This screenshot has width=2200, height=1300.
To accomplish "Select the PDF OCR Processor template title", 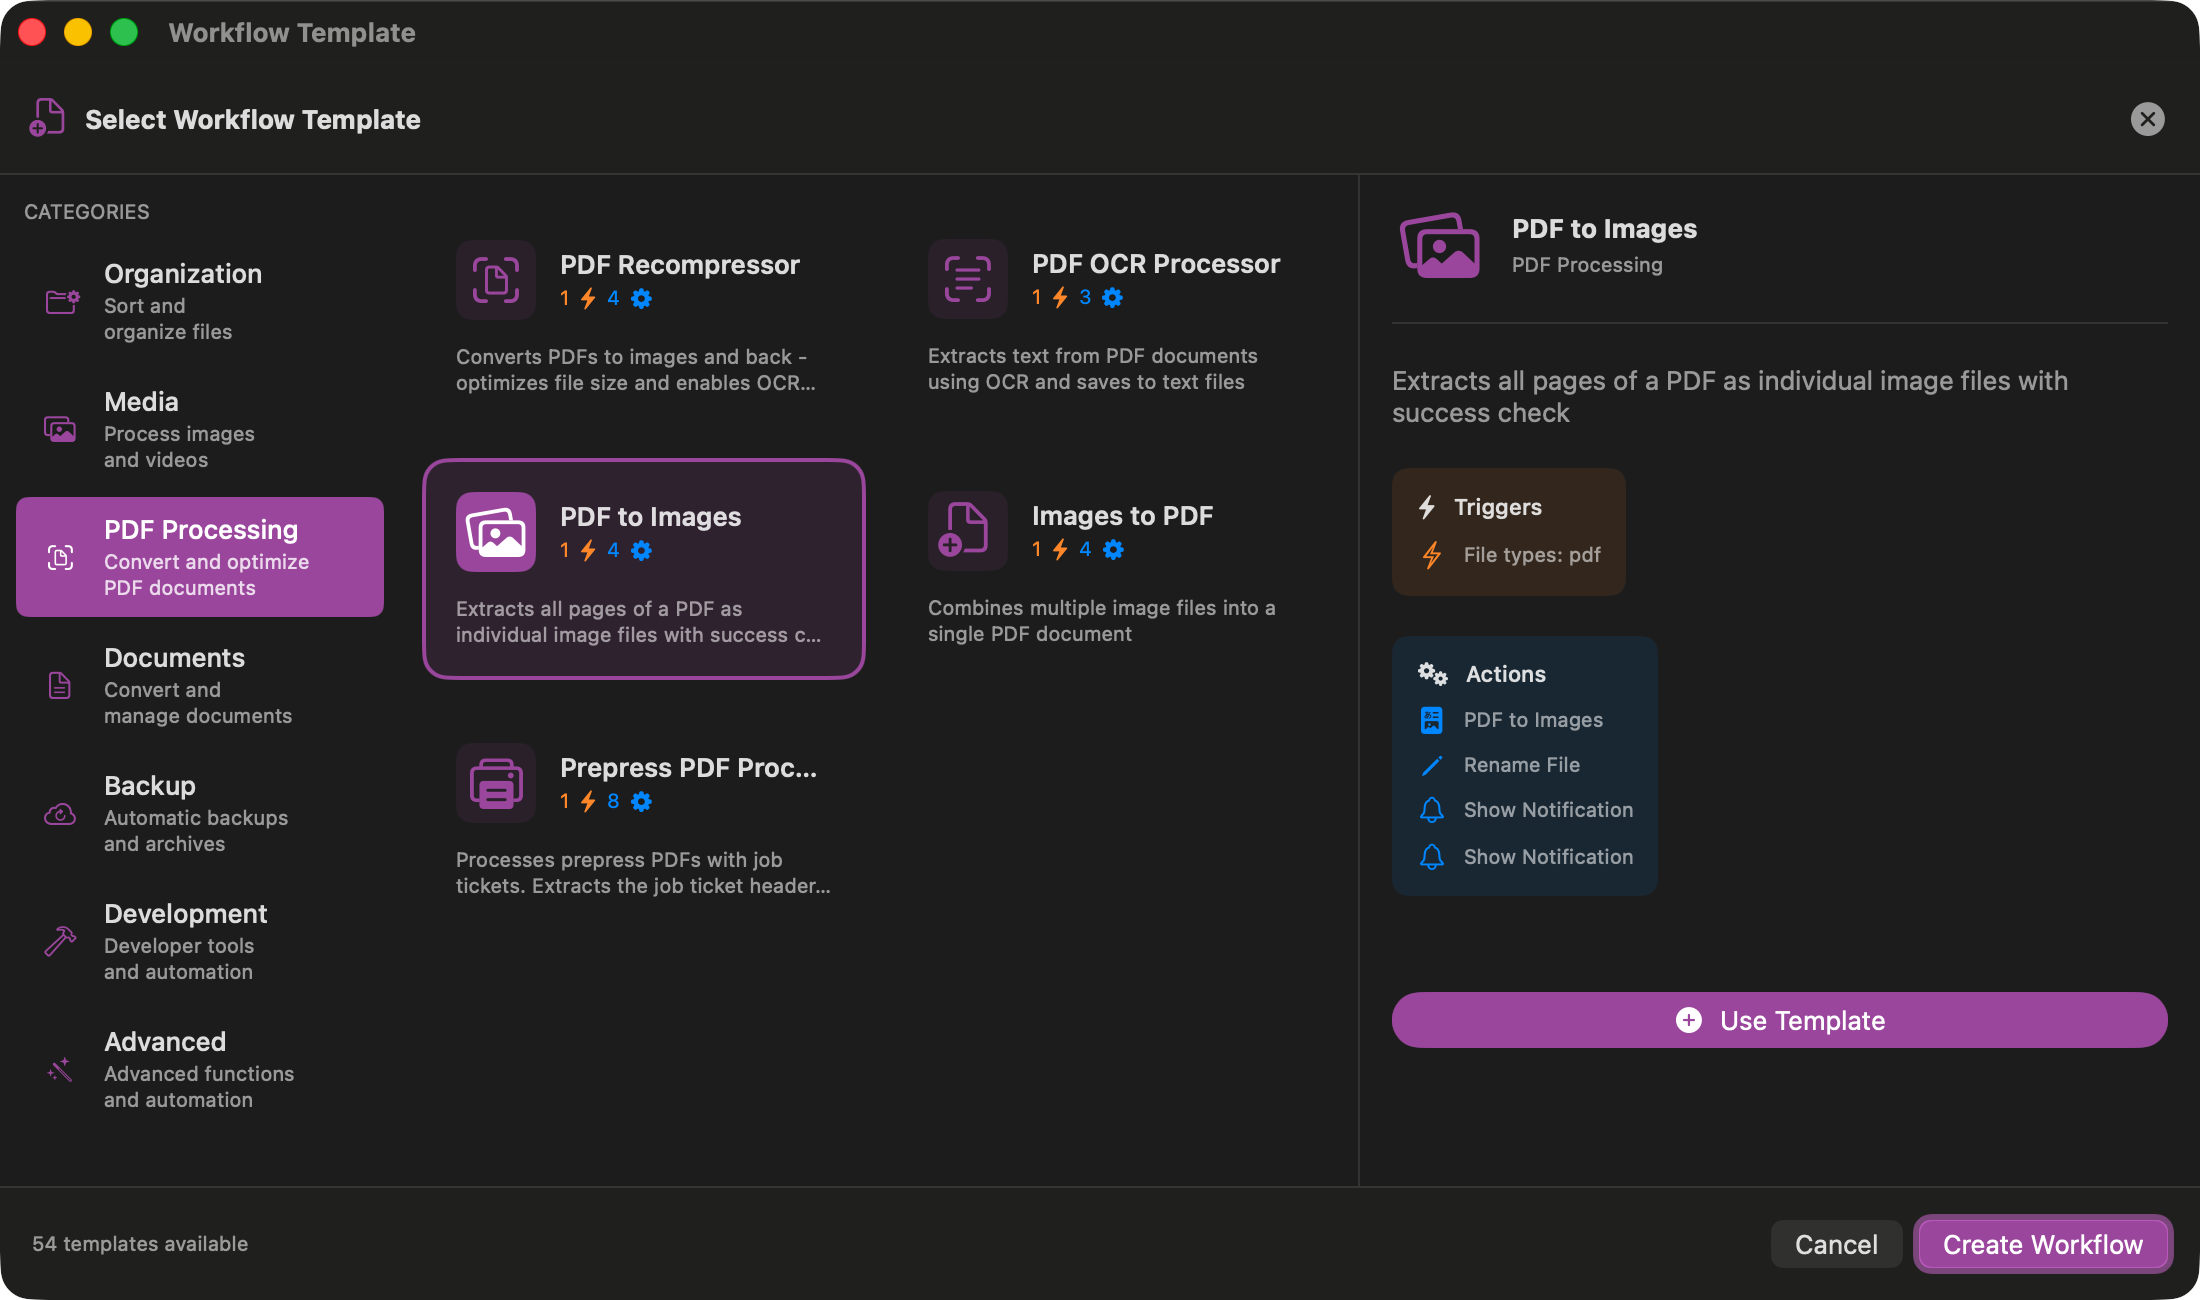I will point(1156,264).
